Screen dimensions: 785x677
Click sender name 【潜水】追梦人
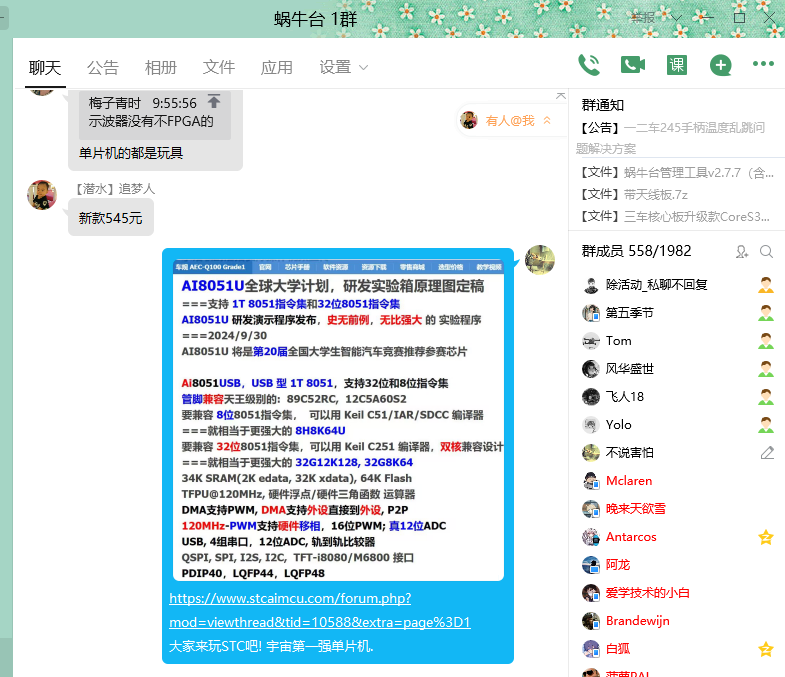click(115, 189)
